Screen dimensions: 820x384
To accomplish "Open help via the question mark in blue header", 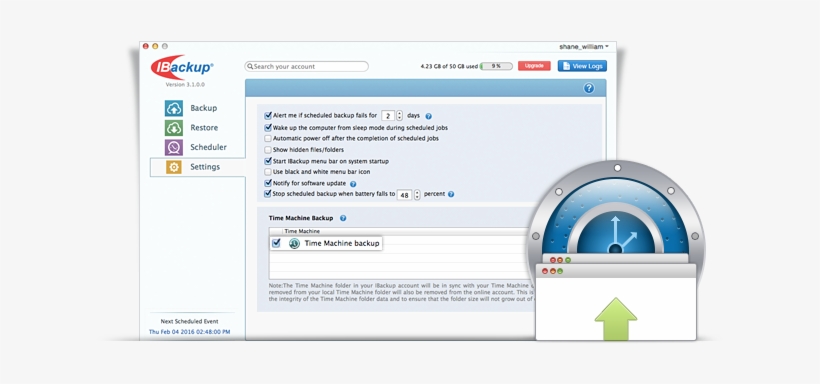I will point(589,88).
